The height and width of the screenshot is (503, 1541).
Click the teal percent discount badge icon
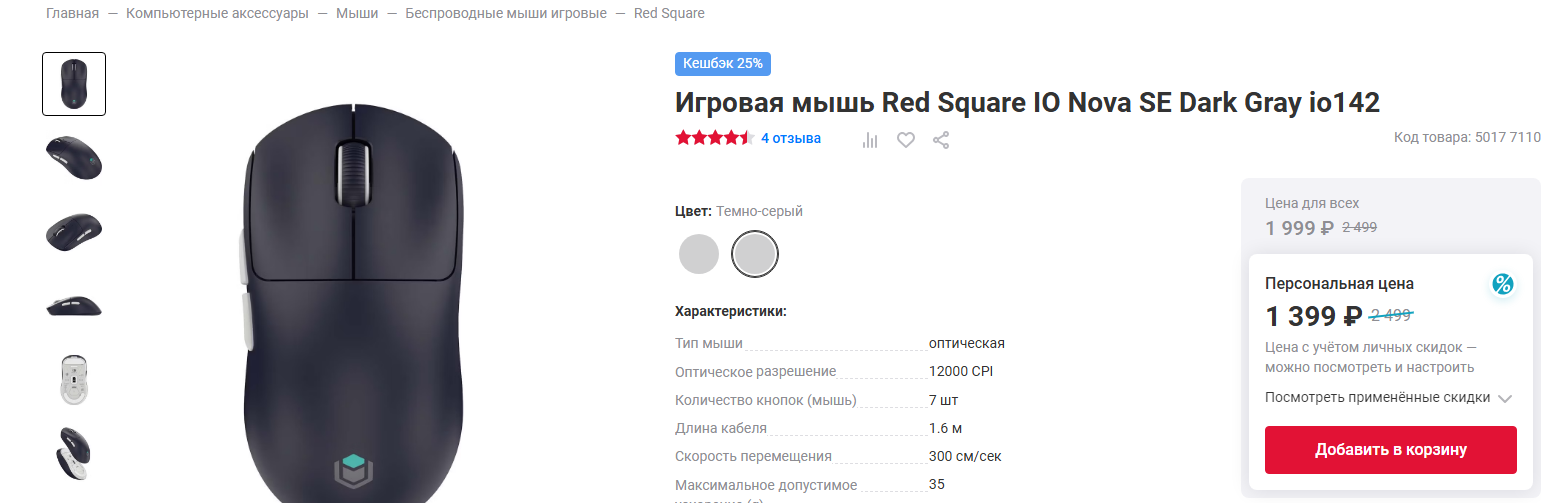click(1502, 285)
